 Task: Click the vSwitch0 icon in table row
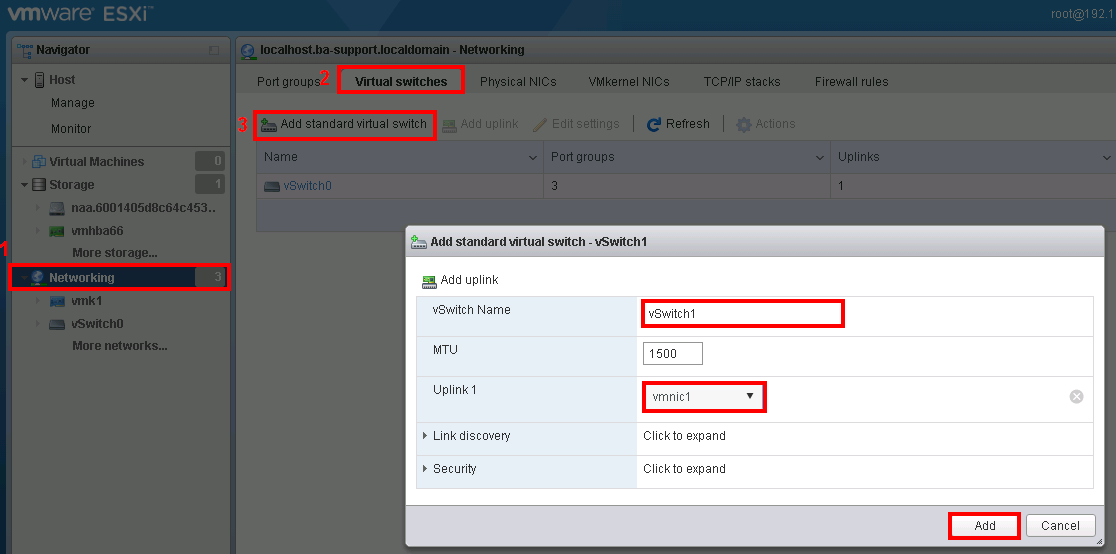pyautogui.click(x=272, y=186)
